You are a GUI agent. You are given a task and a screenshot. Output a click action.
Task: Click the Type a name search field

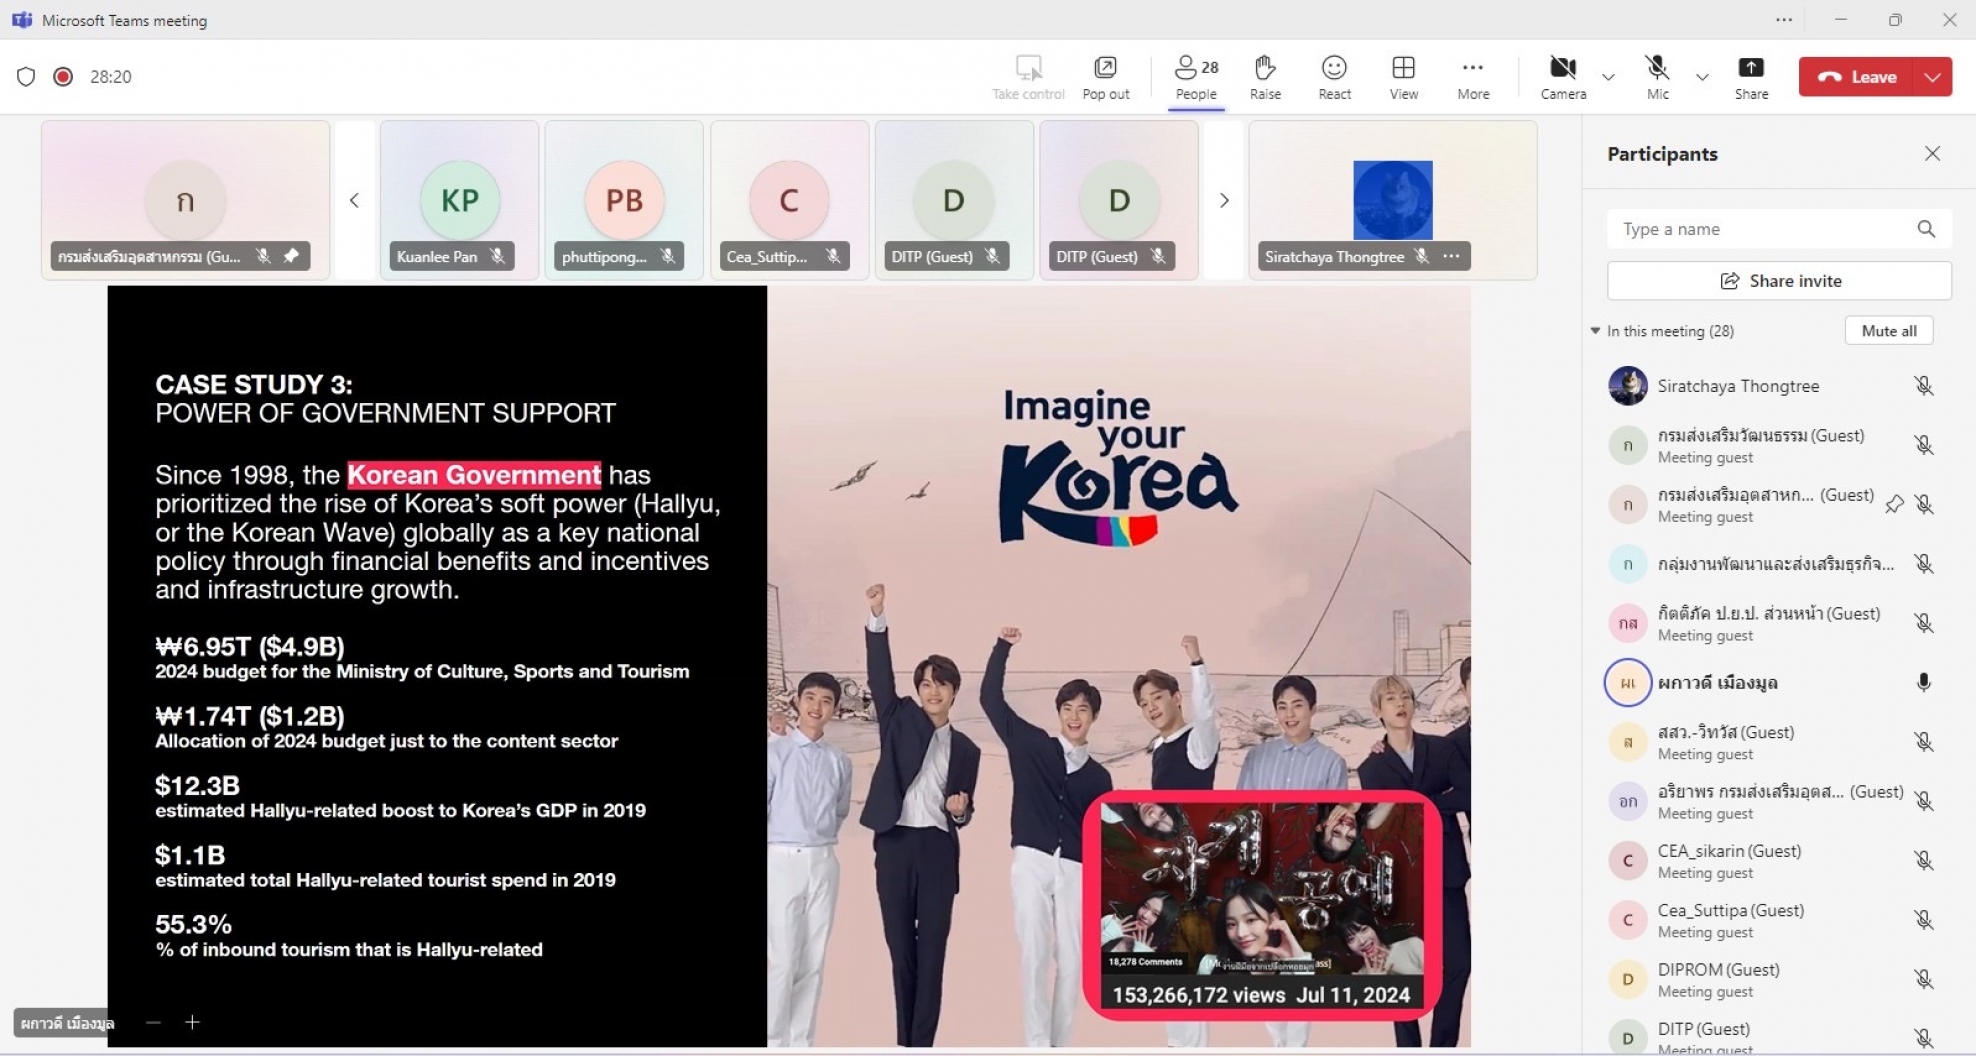[1779, 229]
